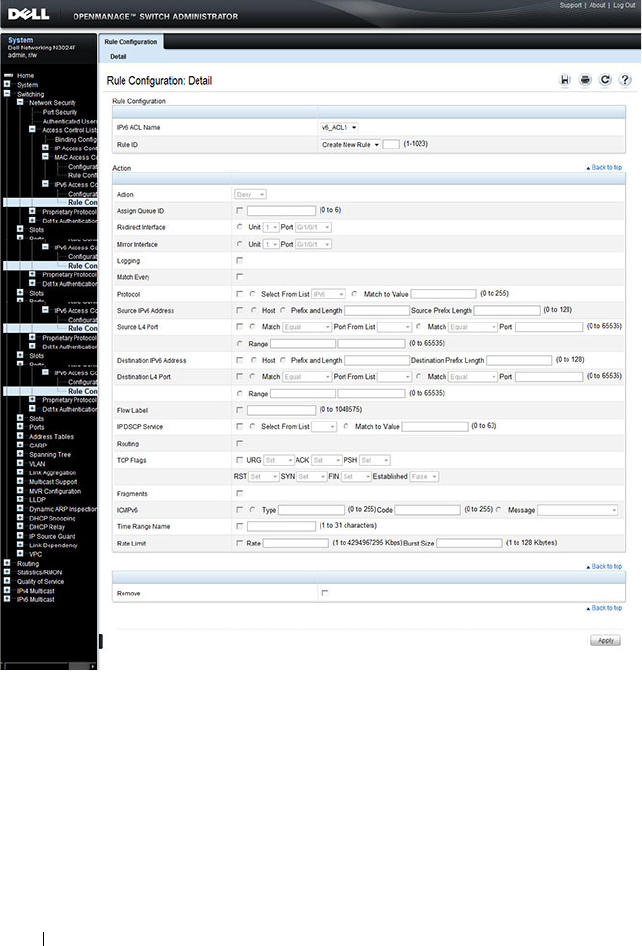Enable the Time Range Name checkbox

pos(240,526)
